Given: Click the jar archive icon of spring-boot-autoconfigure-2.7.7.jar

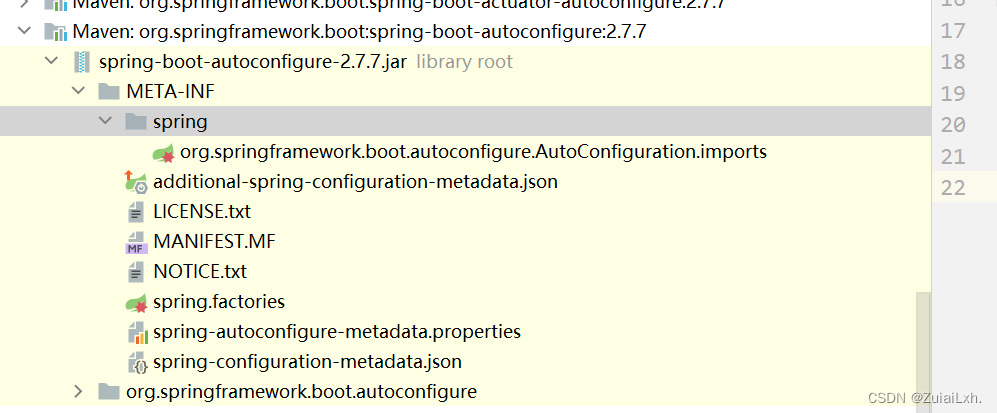Looking at the screenshot, I should coord(82,62).
